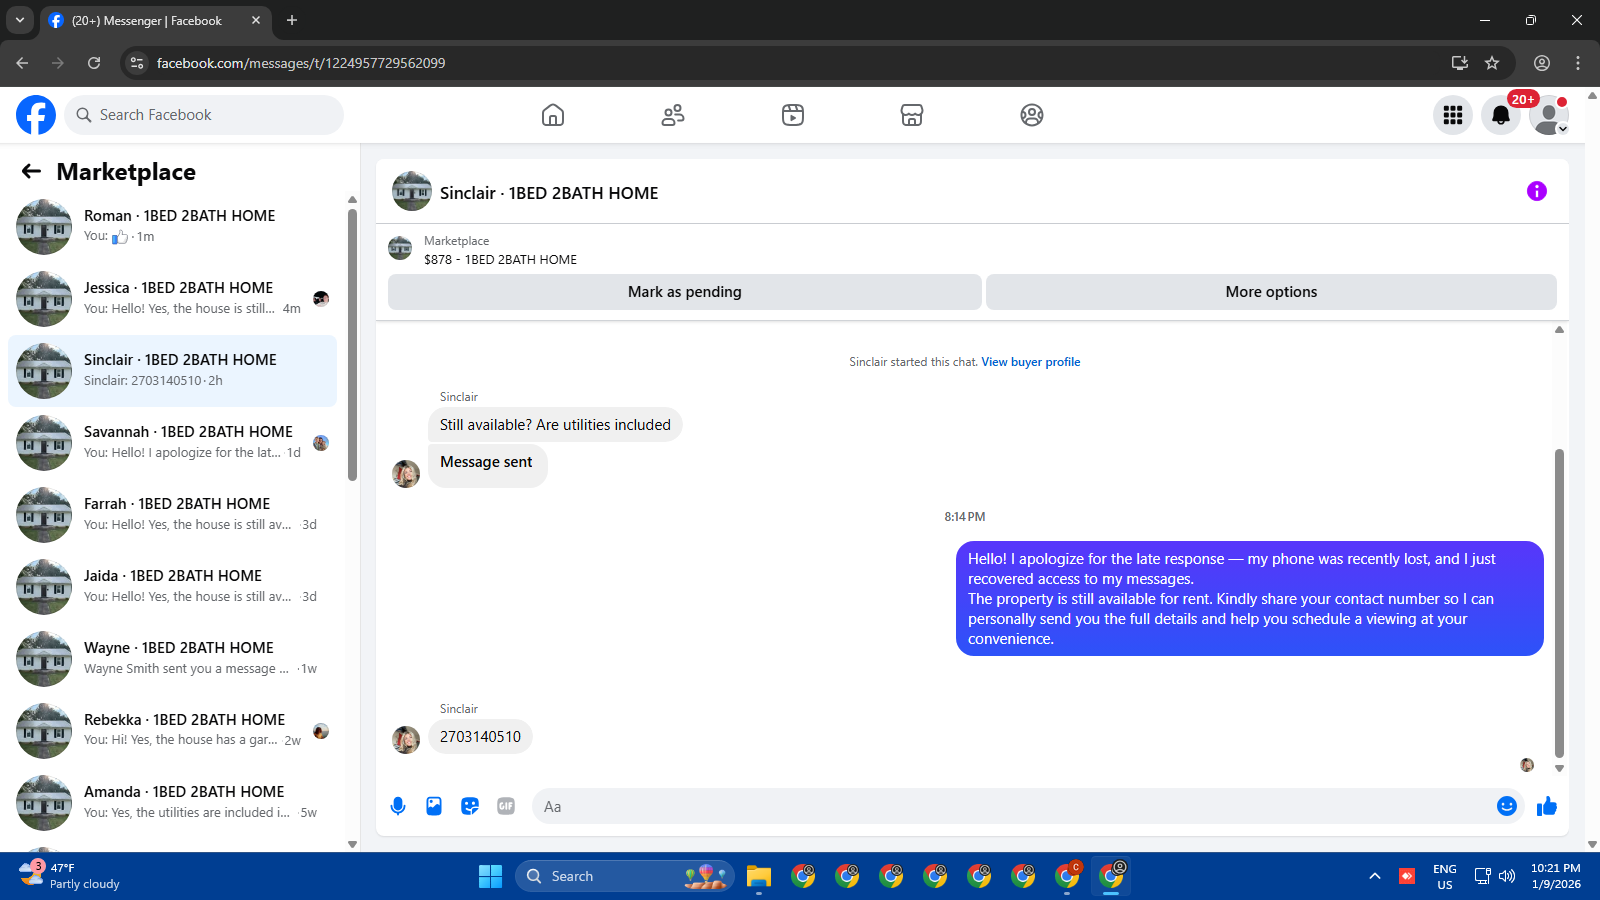Viewport: 1600px width, 900px height.
Task: Open Roman's 1BED 2BATH HOME chat
Action: pos(172,227)
